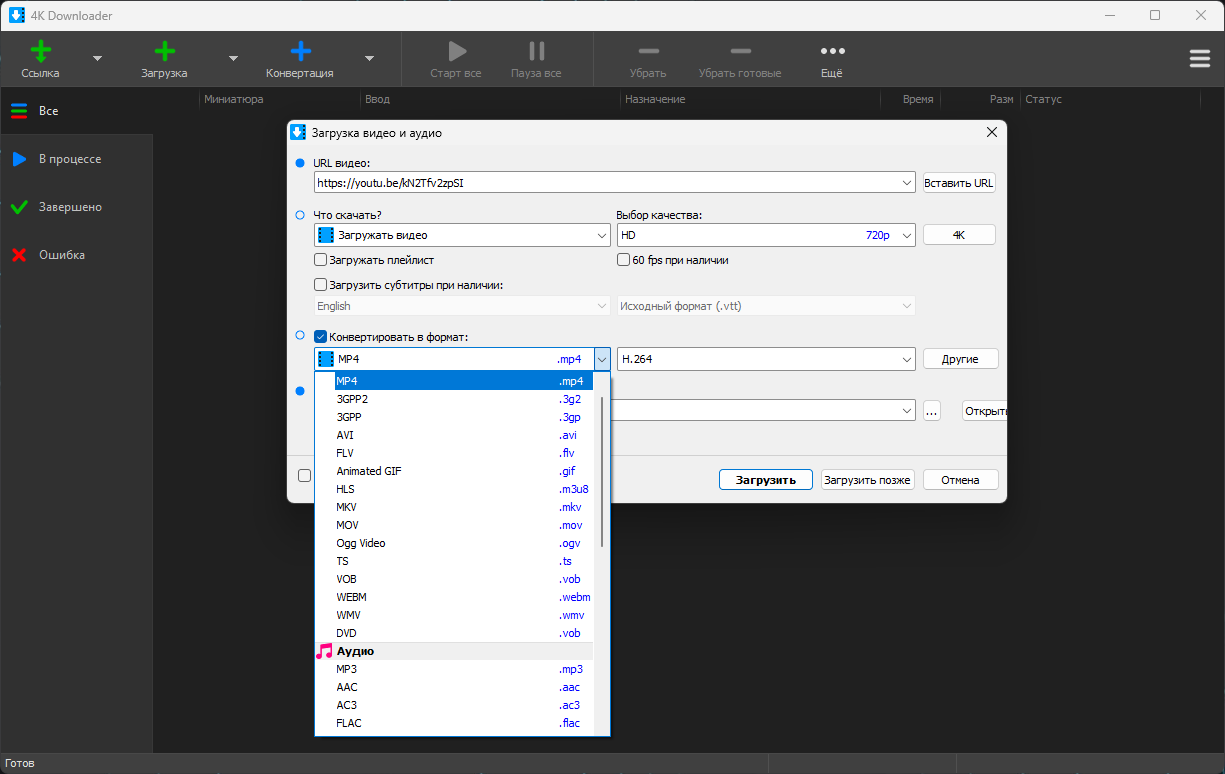Viewport: 1225px width, 774px height.
Task: Filter by Ошибка in sidebar
Action: [x=76, y=255]
